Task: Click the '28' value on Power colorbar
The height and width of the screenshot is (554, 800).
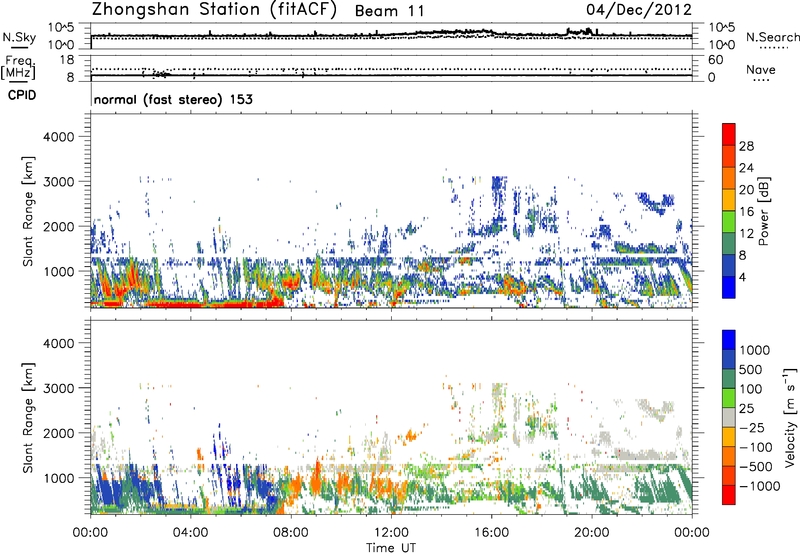Action: click(746, 146)
